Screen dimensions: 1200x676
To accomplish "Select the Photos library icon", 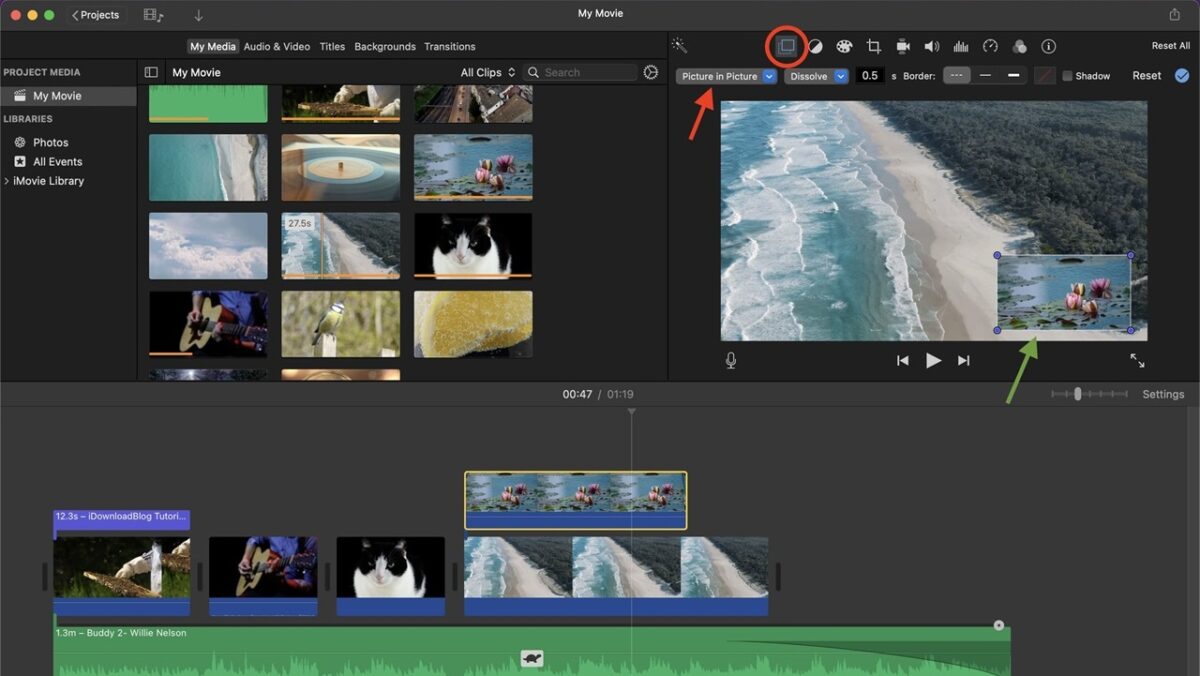I will coord(20,143).
